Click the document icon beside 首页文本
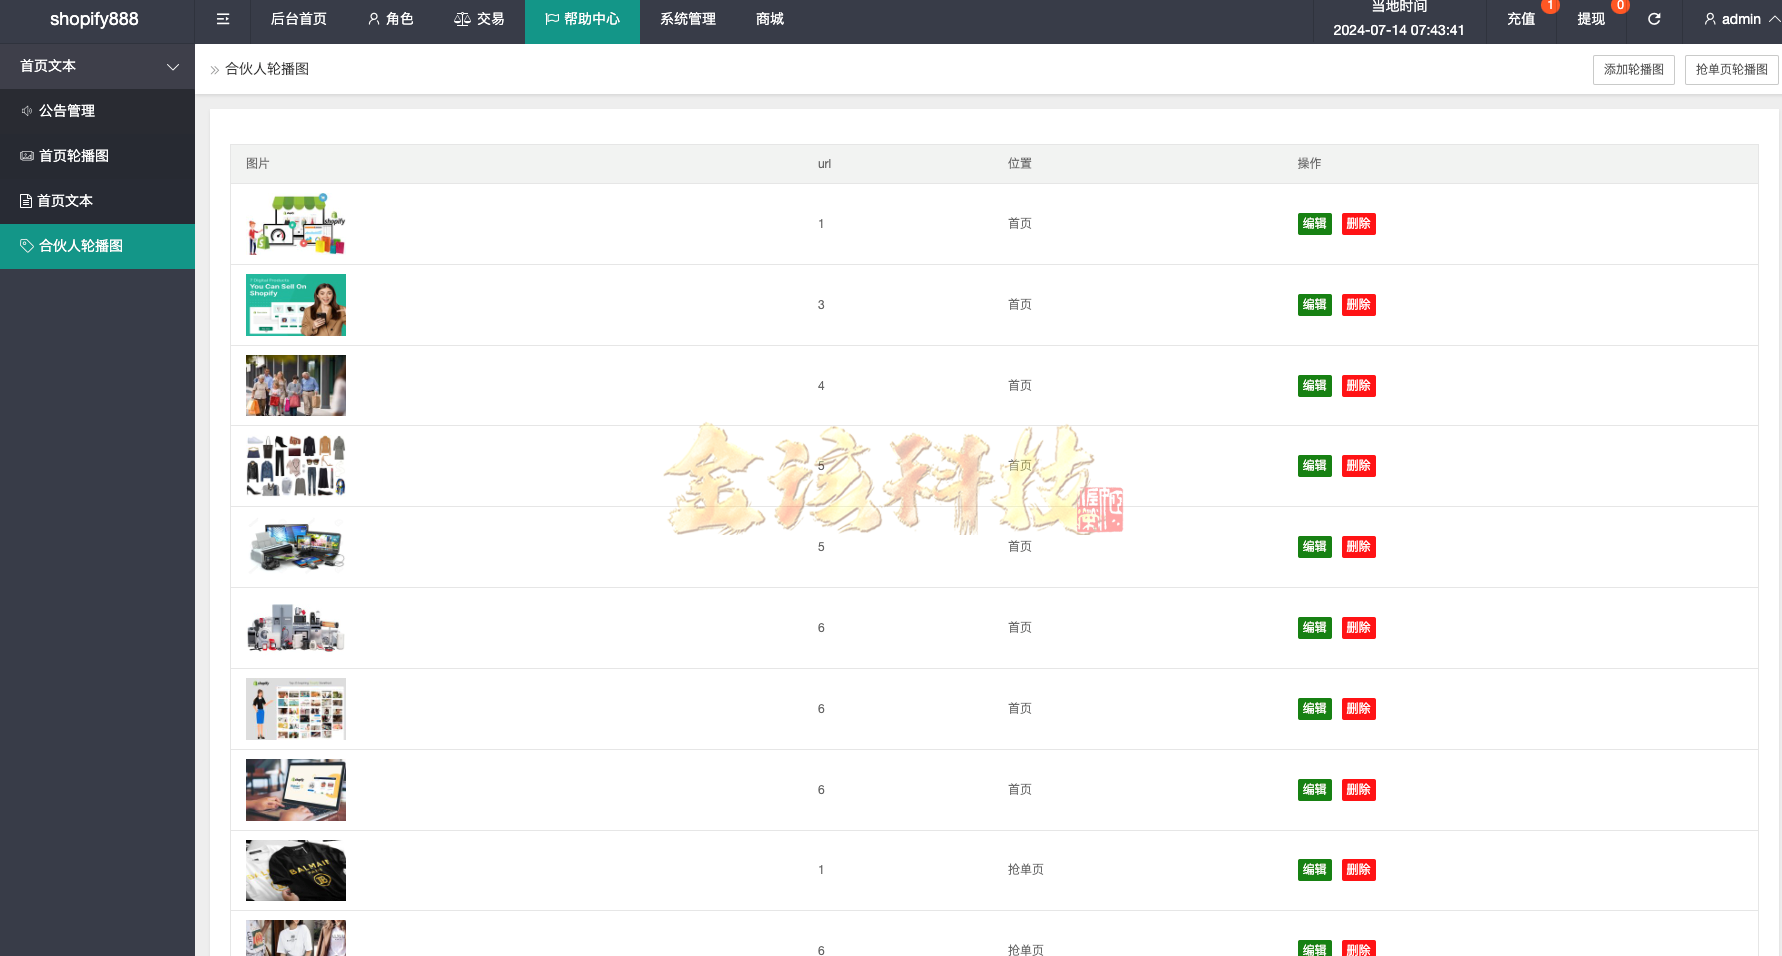Screen dimensions: 1782x956 (x=27, y=201)
